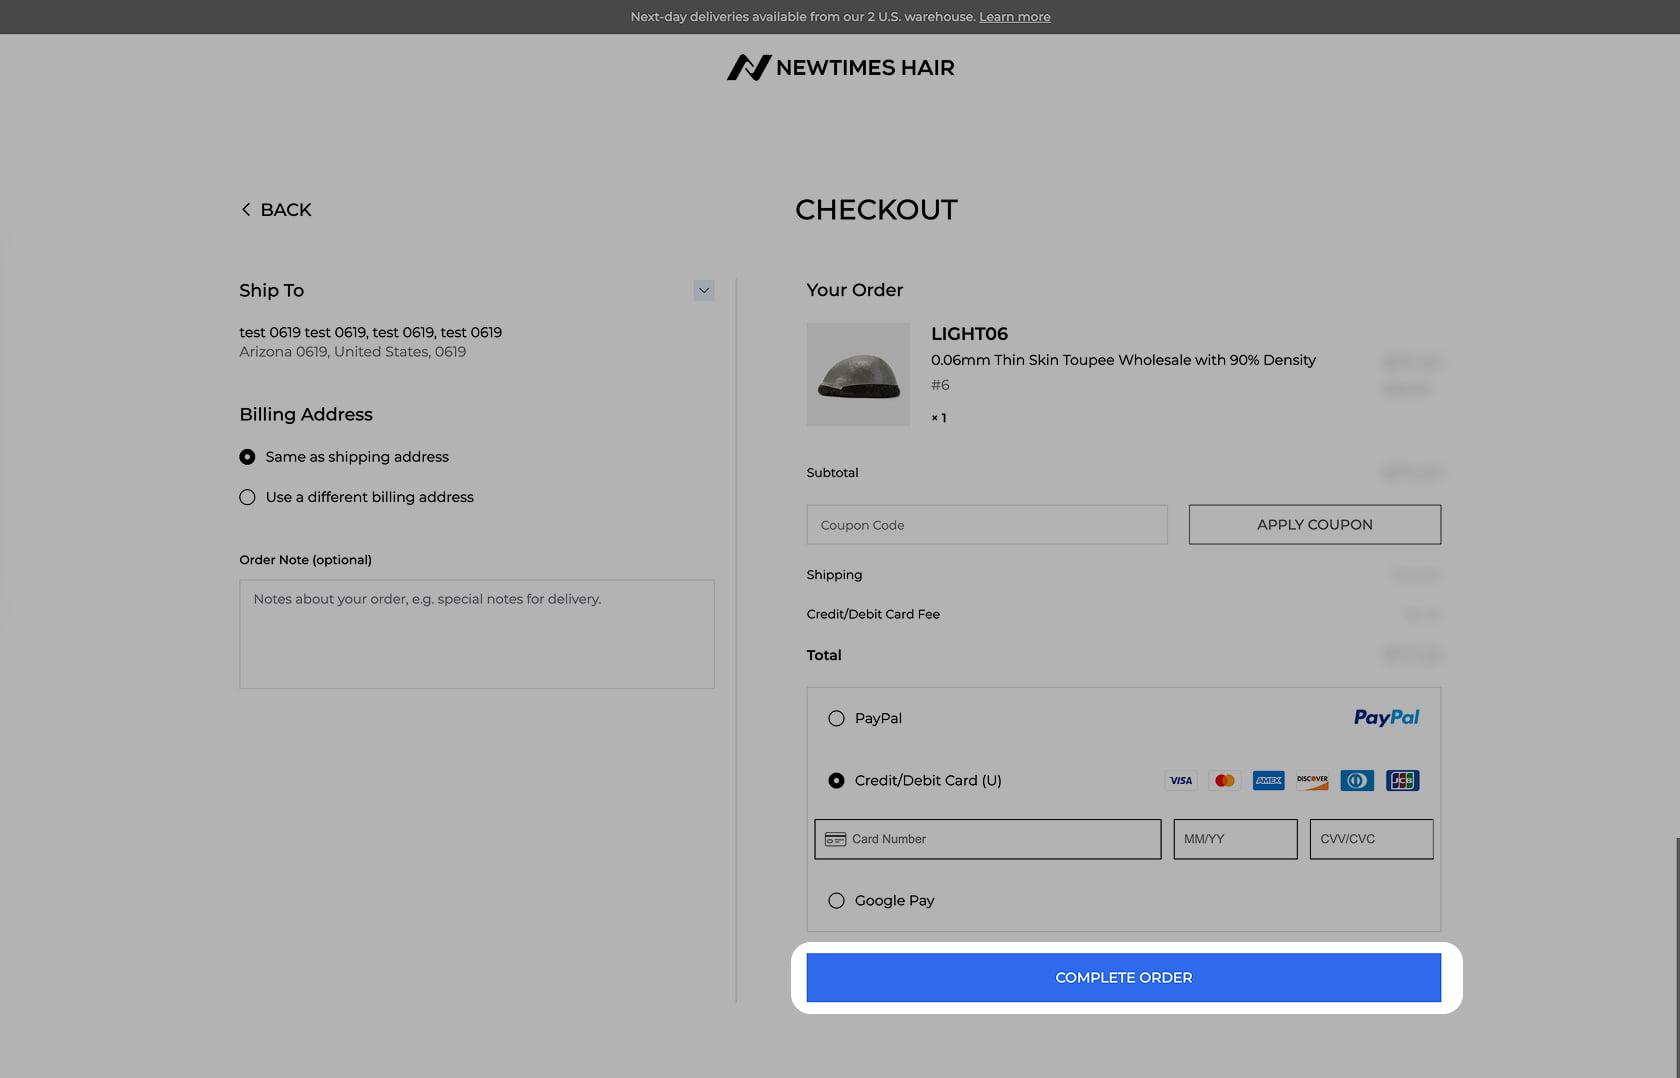
Task: Click the Newtimes Hair logo
Action: pyautogui.click(x=840, y=67)
